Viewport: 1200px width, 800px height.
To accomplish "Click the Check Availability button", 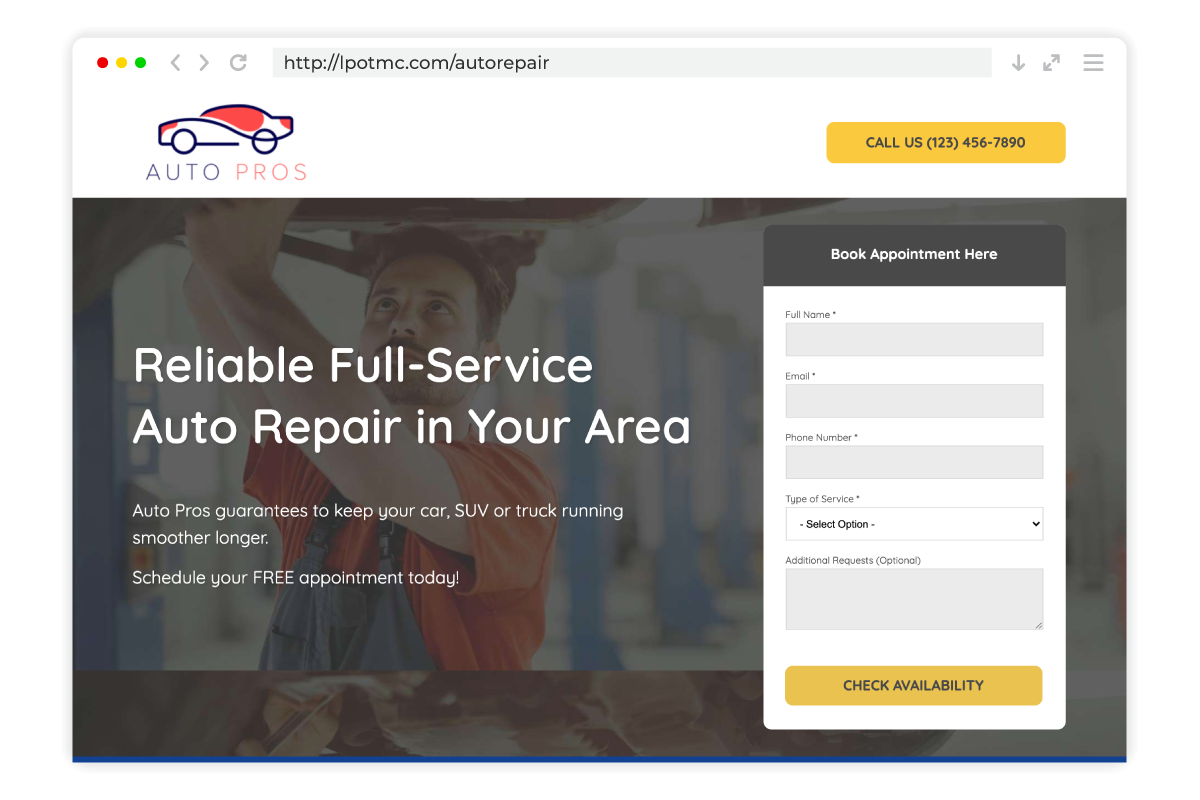I will [913, 686].
